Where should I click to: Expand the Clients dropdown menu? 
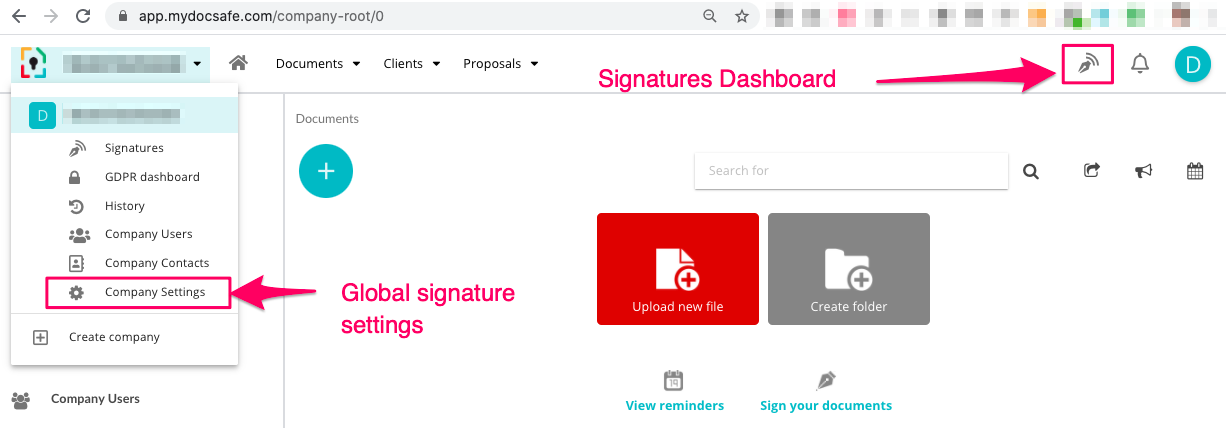tap(410, 64)
